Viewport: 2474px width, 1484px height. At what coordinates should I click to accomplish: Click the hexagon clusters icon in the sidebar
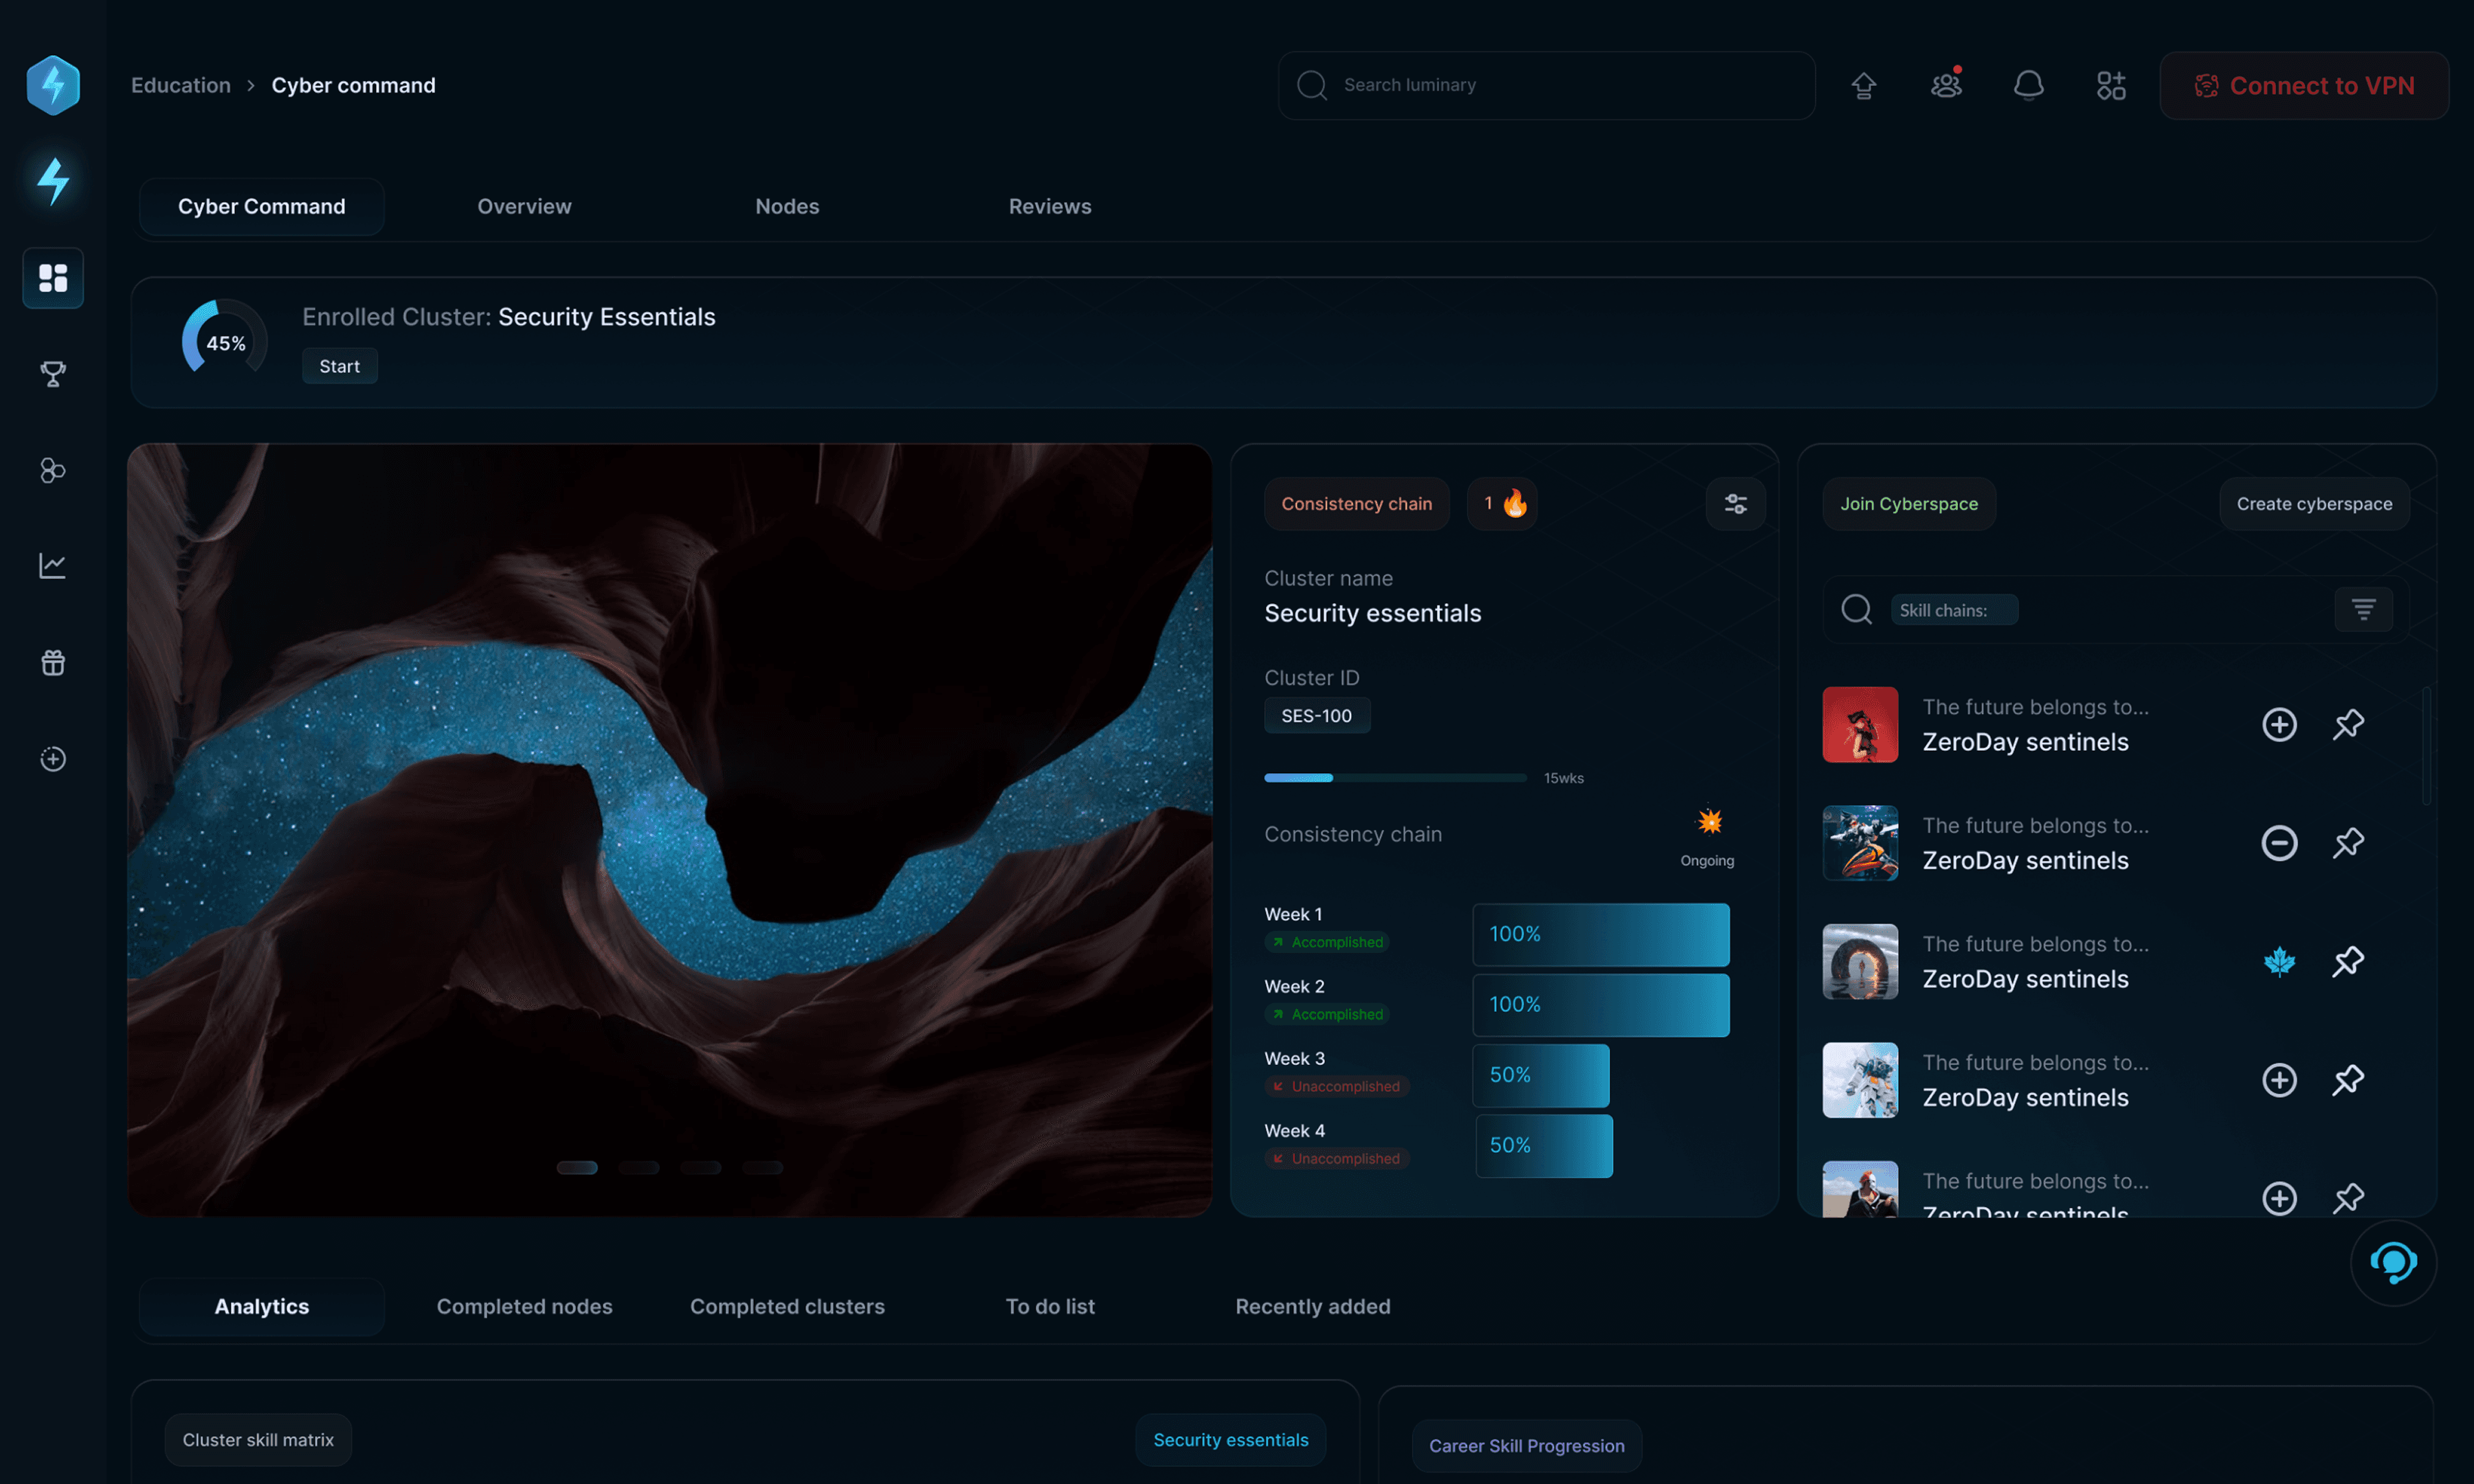coord(52,470)
